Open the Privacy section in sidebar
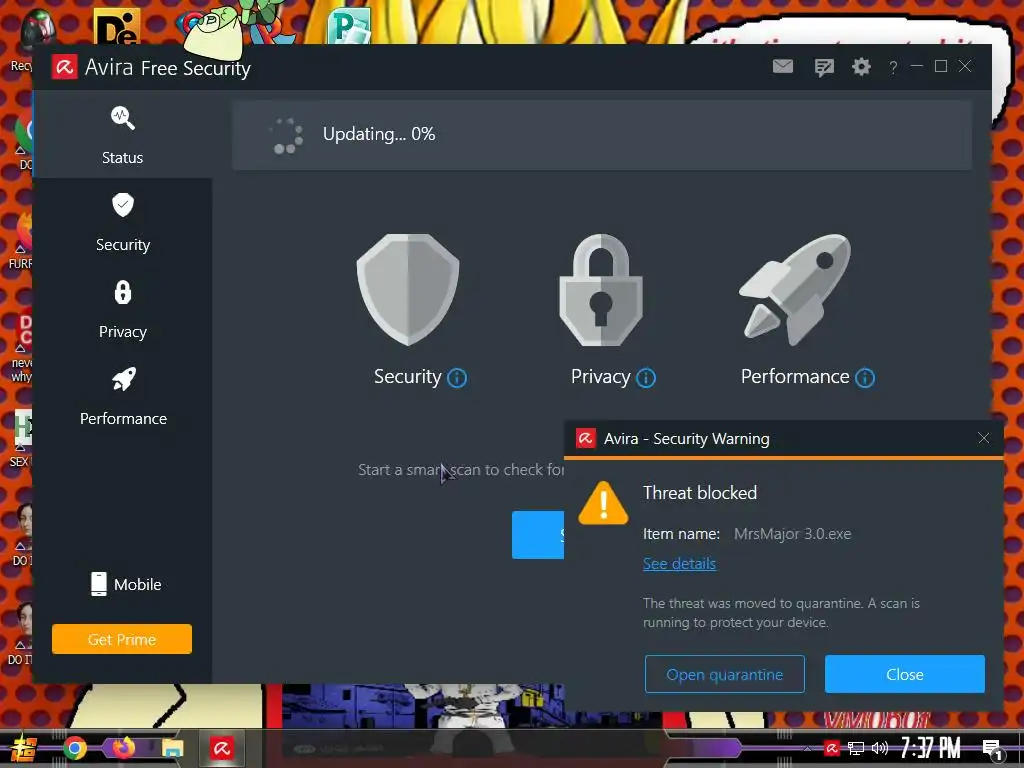This screenshot has width=1024, height=768. pos(122,309)
